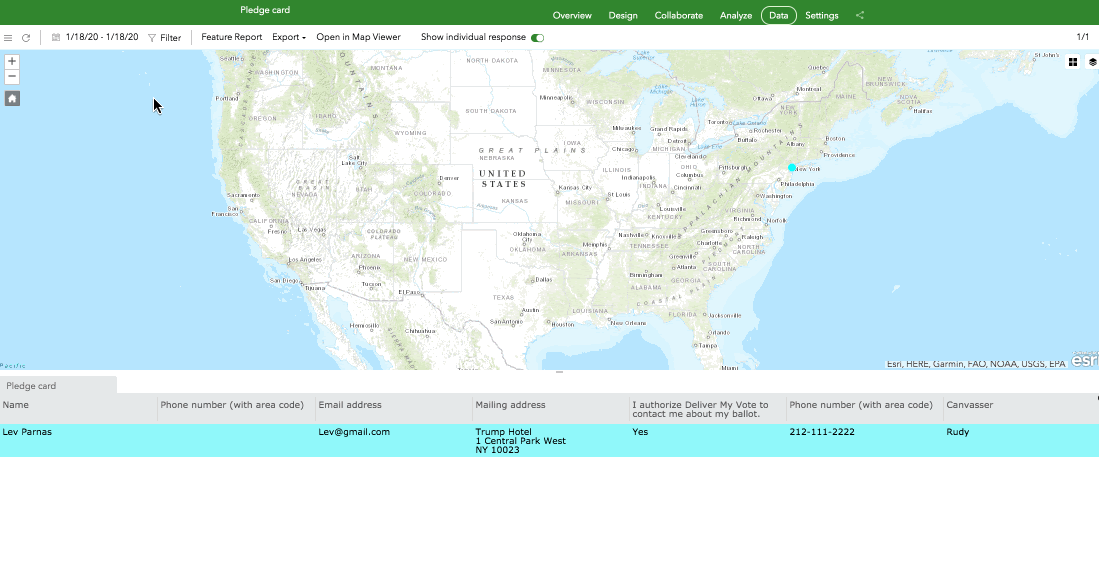The image size is (1099, 586).
Task: Zoom in on the map
Action: (x=12, y=61)
